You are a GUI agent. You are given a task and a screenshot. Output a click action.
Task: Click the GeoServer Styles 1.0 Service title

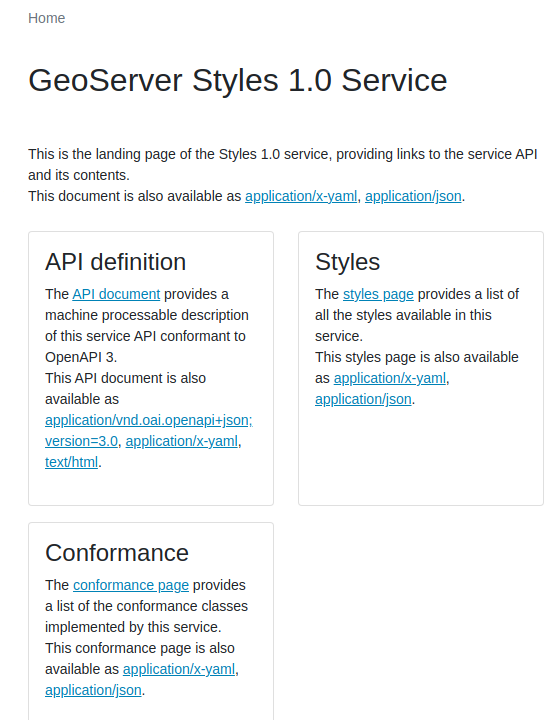tap(237, 80)
